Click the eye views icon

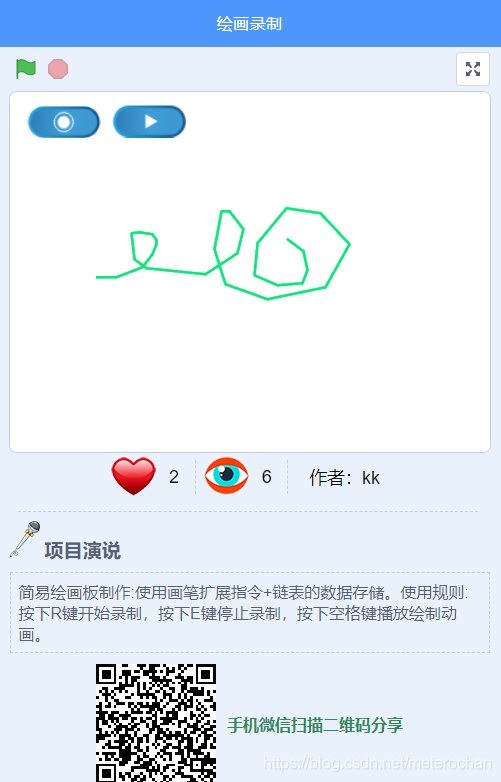[x=227, y=476]
